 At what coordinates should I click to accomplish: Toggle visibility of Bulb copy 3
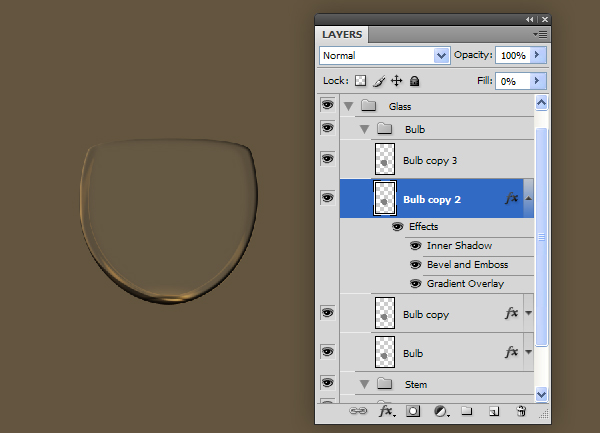pyautogui.click(x=328, y=158)
